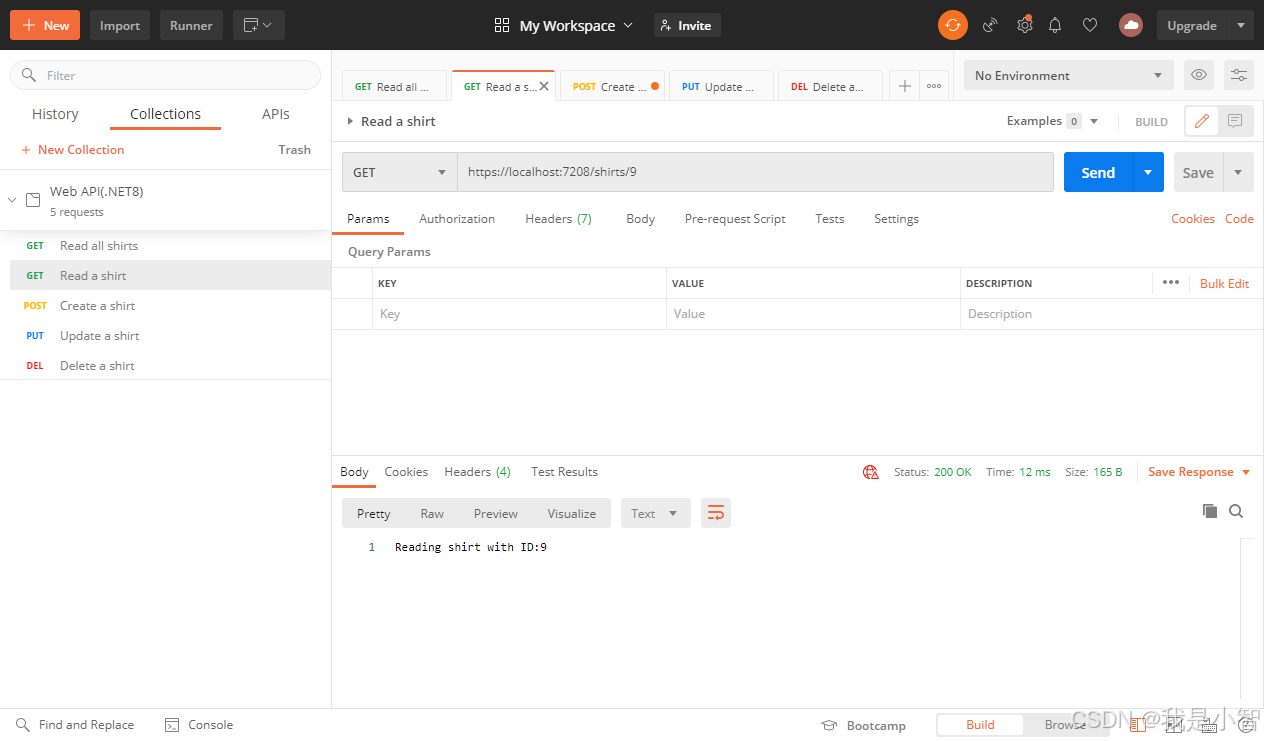Open the user avatar menu
Screen dimensions: 1264x741
[x=1131, y=25]
